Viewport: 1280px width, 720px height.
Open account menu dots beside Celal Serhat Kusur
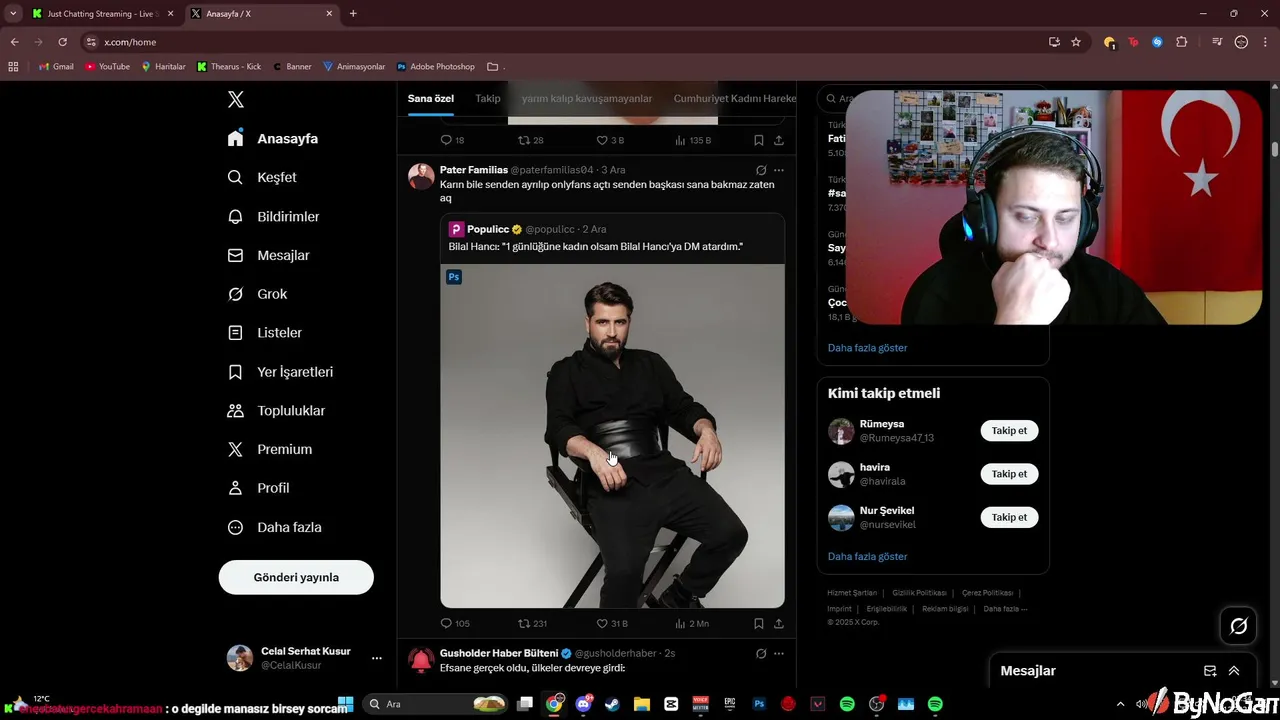[376, 658]
